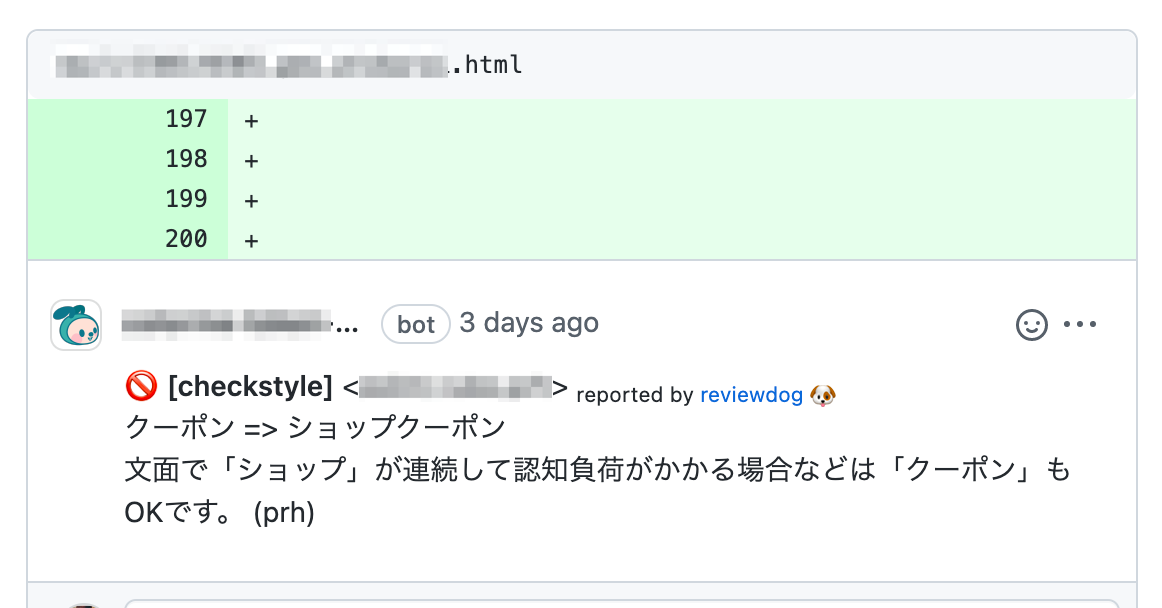Click line number 197 in the gutter
Image resolution: width=1162 pixels, height=608 pixels.
pyautogui.click(x=187, y=119)
